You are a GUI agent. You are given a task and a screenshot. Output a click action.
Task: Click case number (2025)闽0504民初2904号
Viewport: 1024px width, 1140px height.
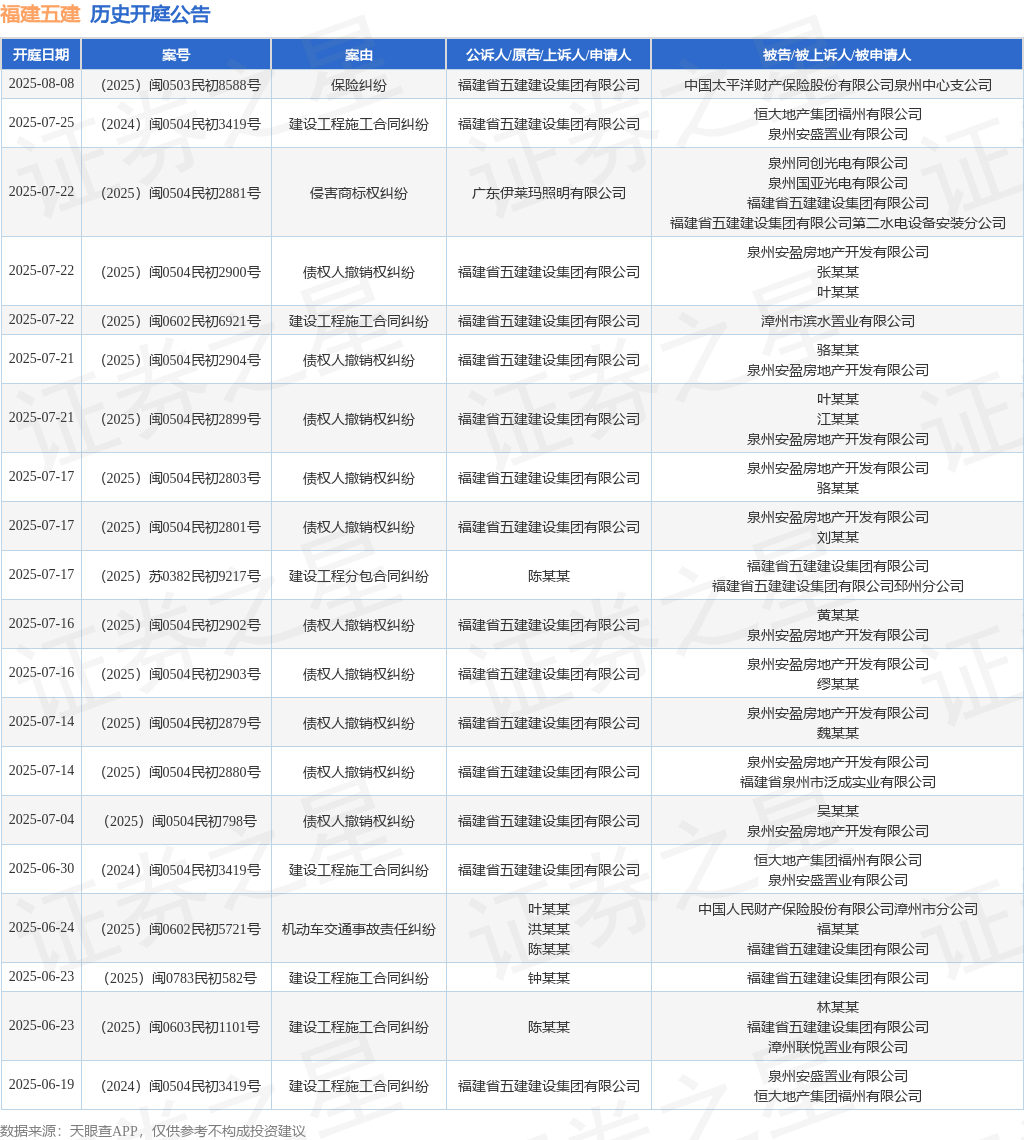[180, 361]
